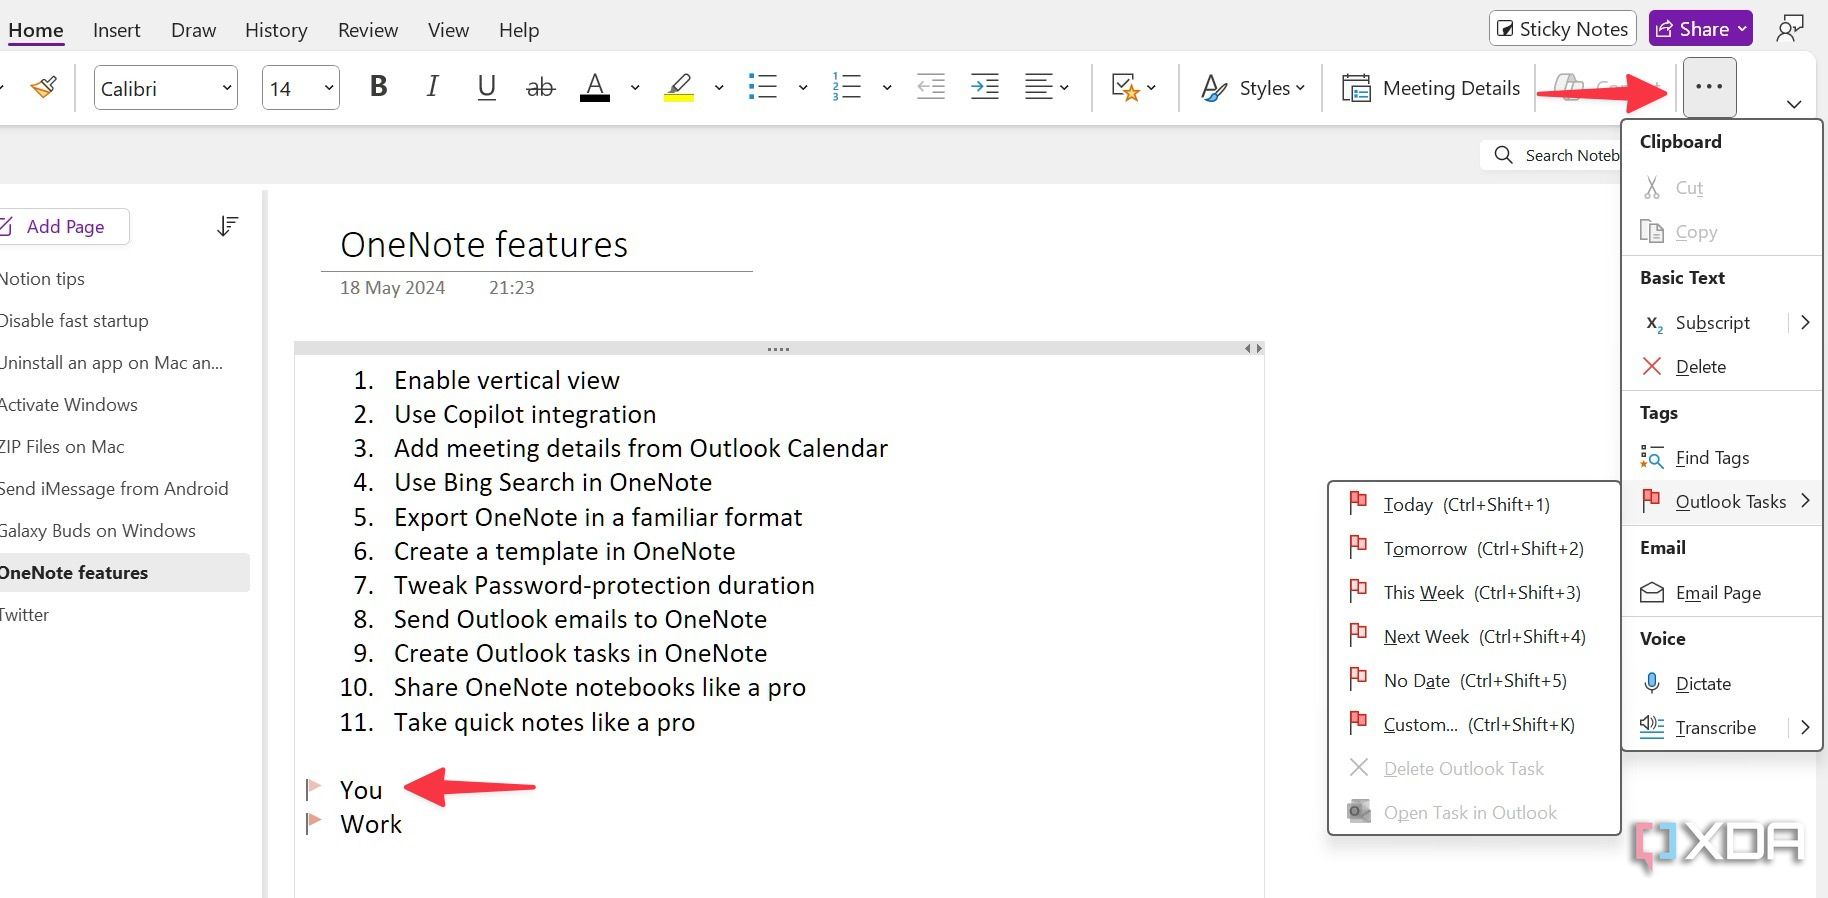Click the task flag next to You
This screenshot has height=898, width=1828.
(313, 789)
